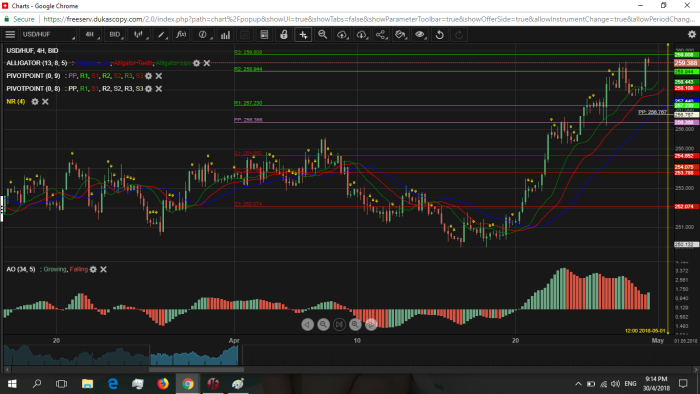Expand the USD/HUF instrument dropdown
This screenshot has height=394, width=700.
point(48,34)
